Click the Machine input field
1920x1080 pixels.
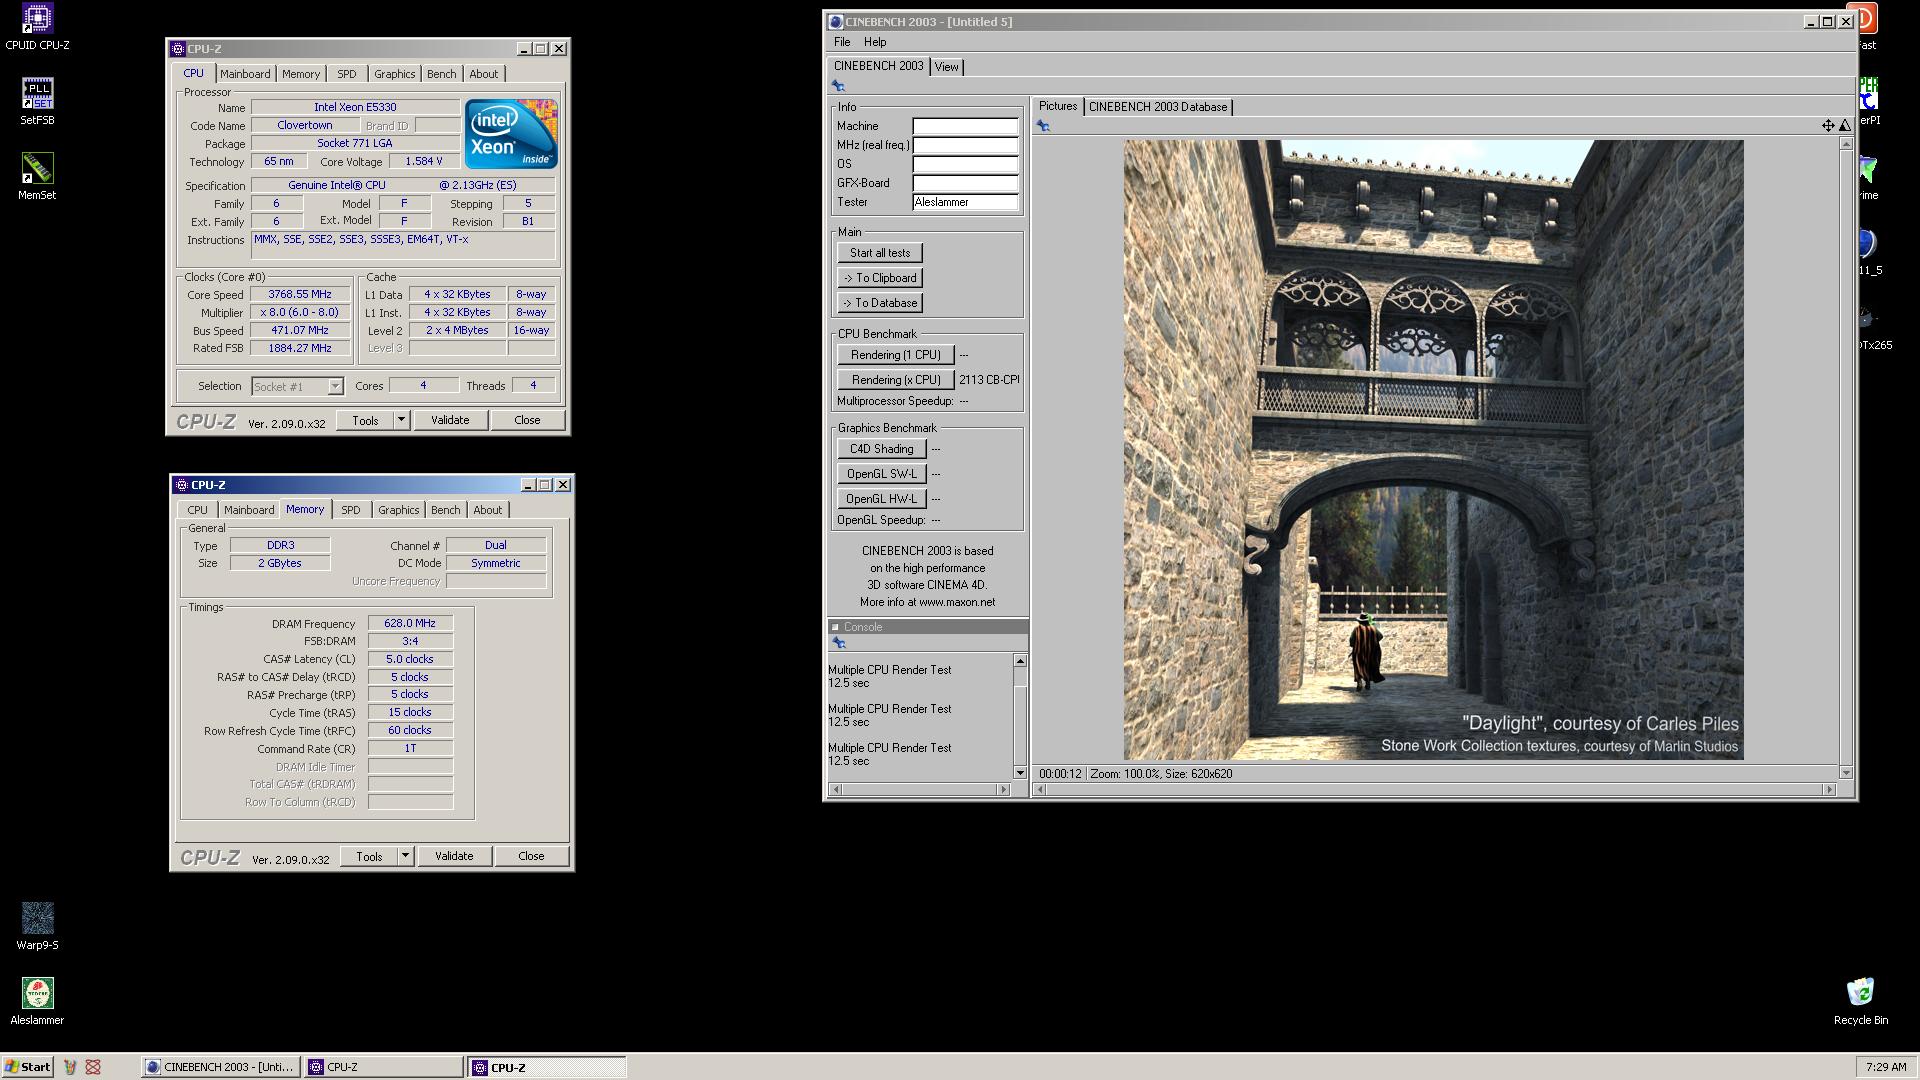pos(965,126)
